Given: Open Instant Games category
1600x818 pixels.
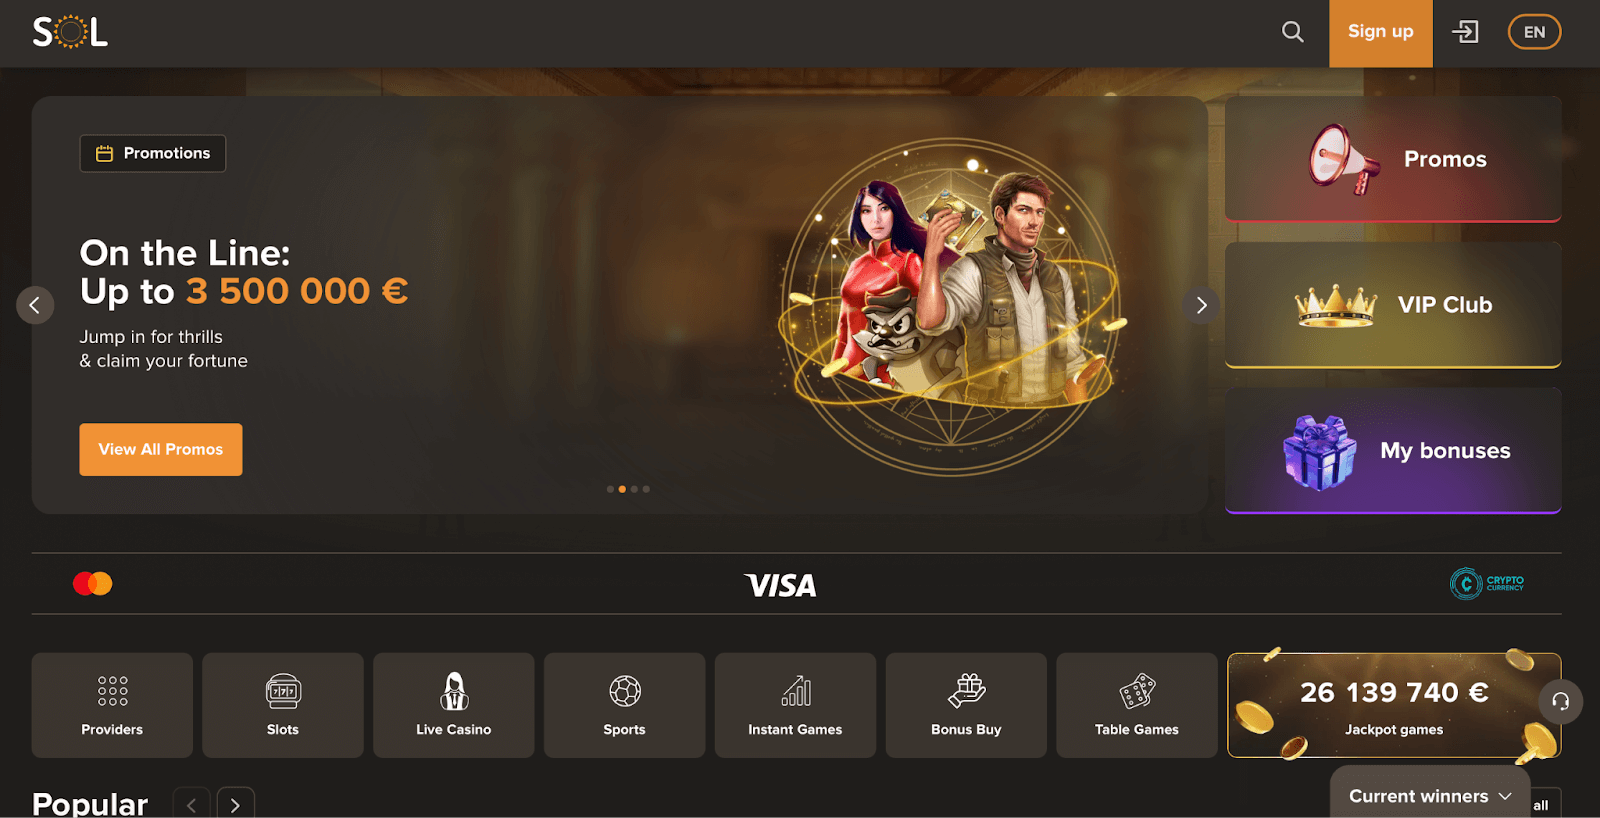Looking at the screenshot, I should (795, 705).
